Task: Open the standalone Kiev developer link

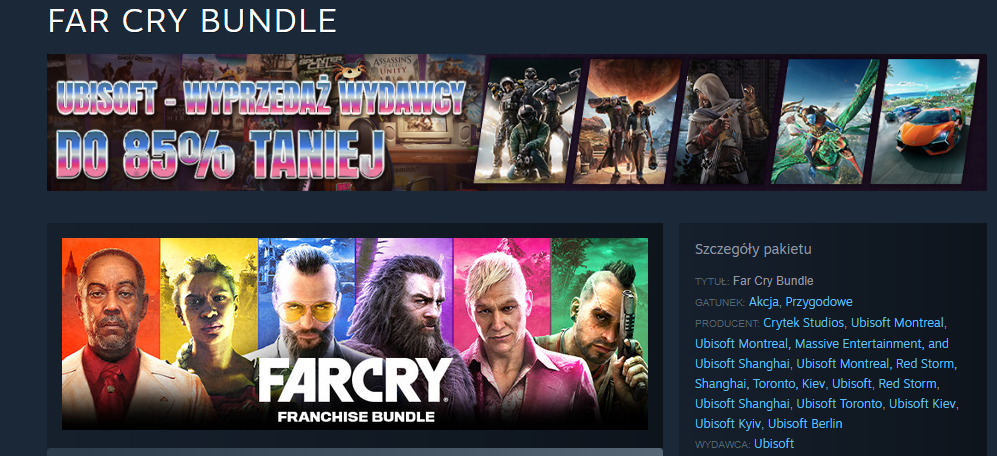Action: 811,383
